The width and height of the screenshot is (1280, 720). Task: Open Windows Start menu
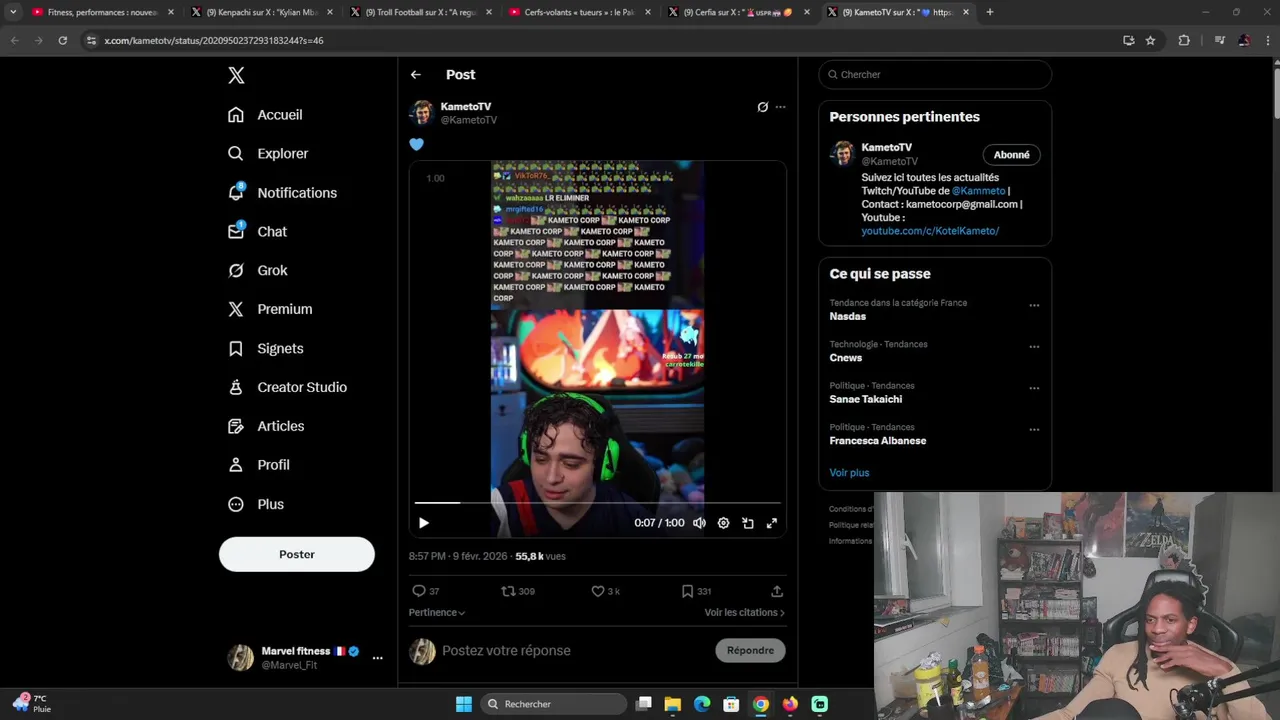[464, 704]
